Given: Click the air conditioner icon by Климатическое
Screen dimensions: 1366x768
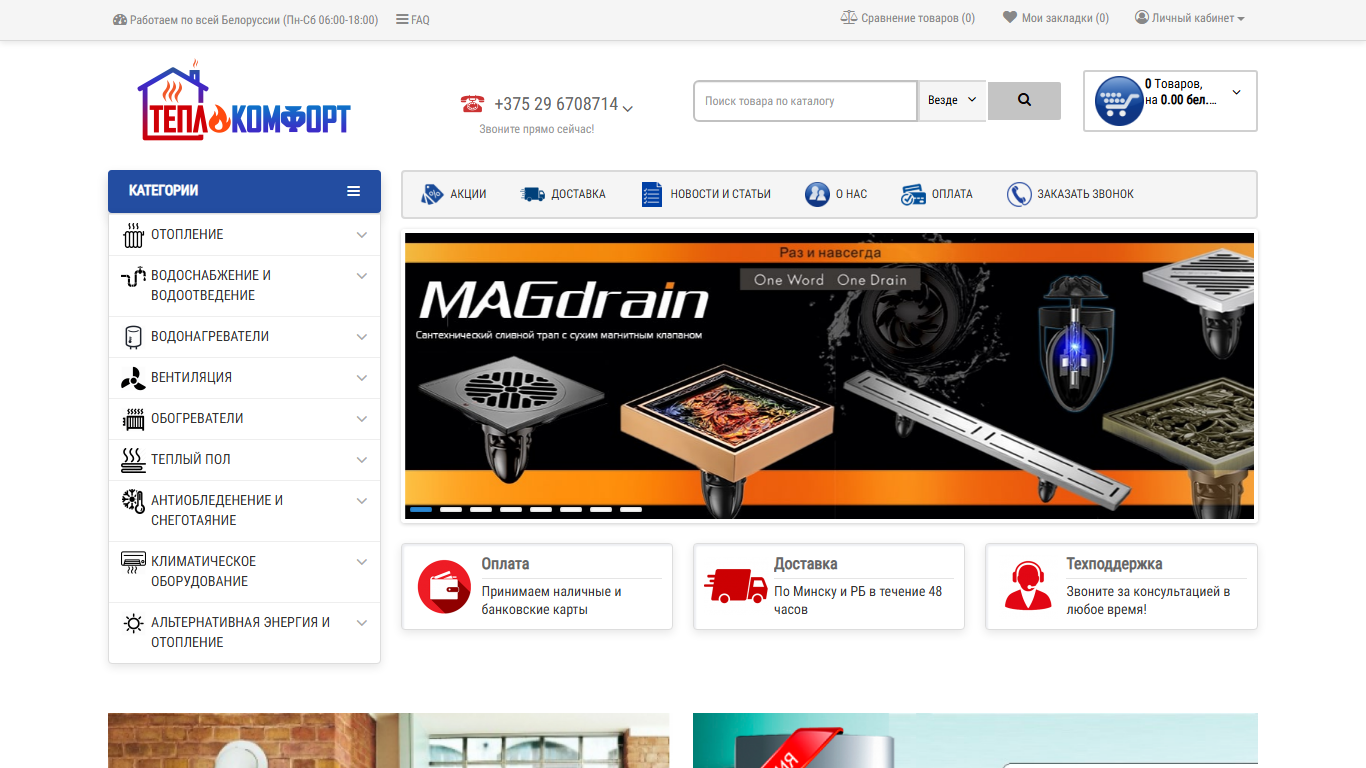Looking at the screenshot, I should tap(133, 561).
